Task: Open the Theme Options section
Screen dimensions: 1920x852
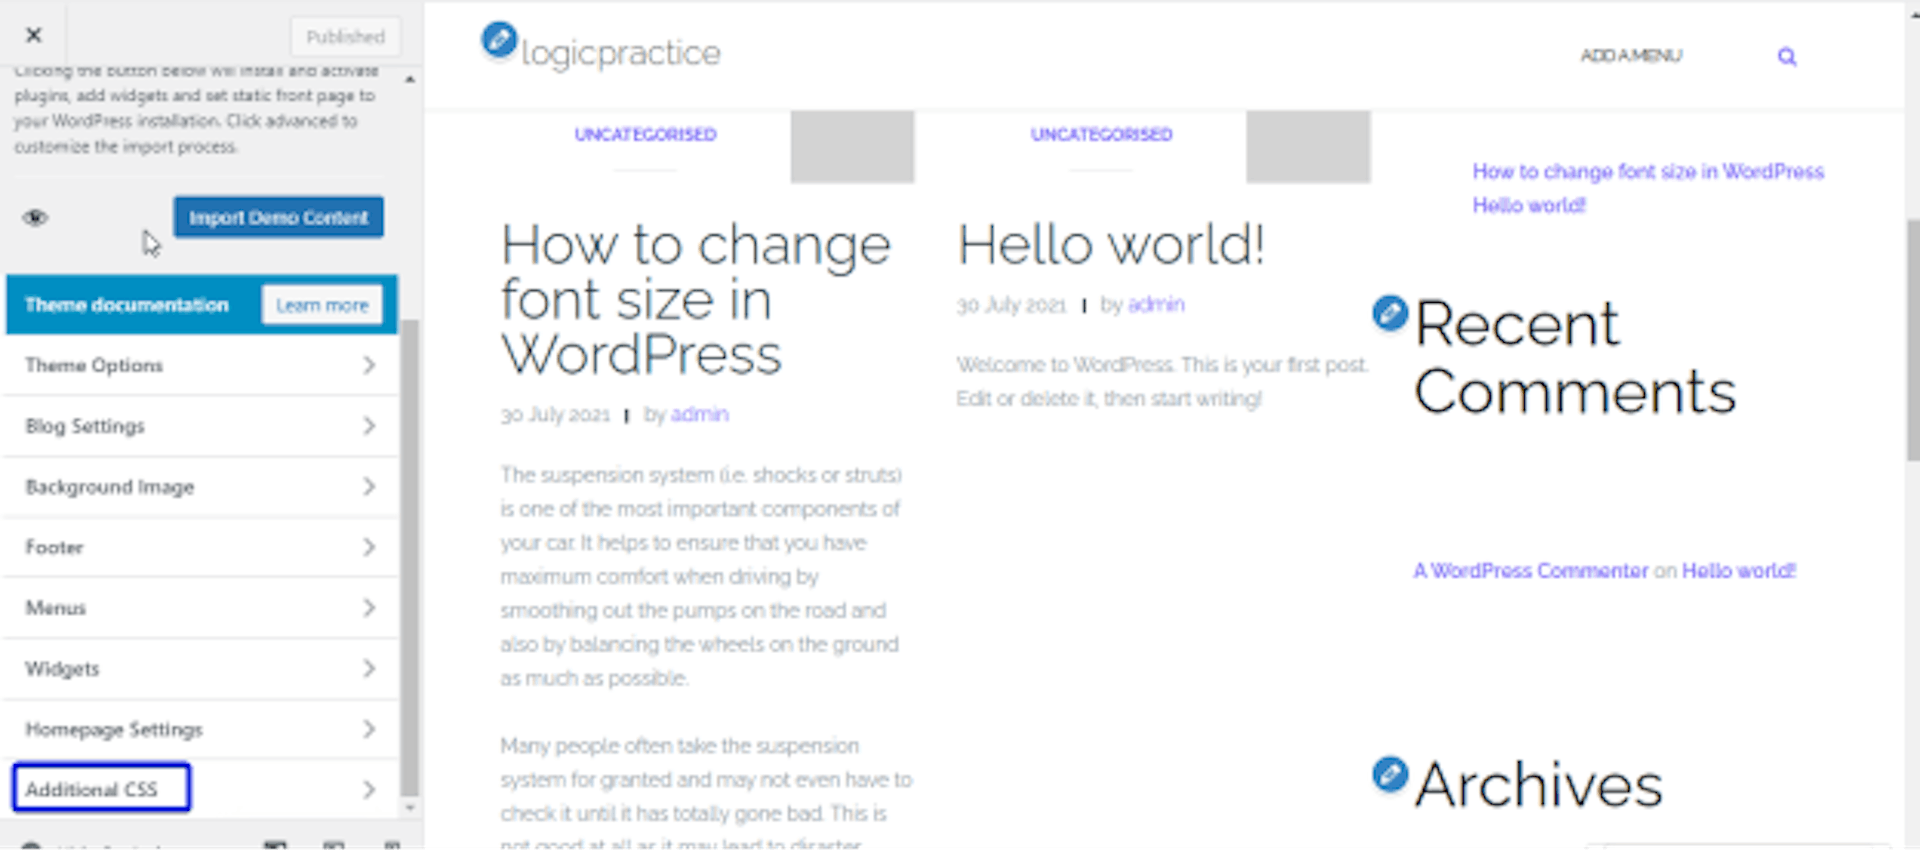Action: pos(200,365)
